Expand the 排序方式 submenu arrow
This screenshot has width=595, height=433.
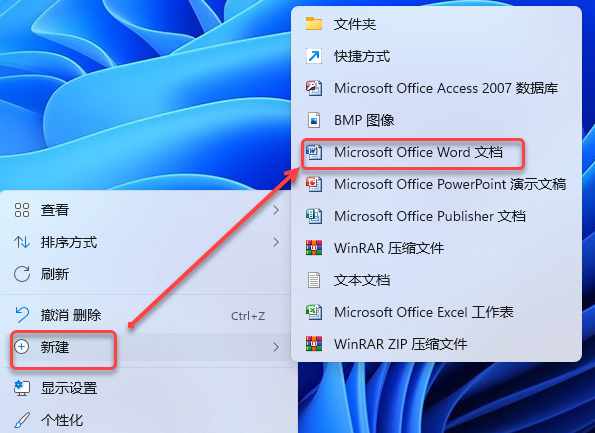click(276, 242)
